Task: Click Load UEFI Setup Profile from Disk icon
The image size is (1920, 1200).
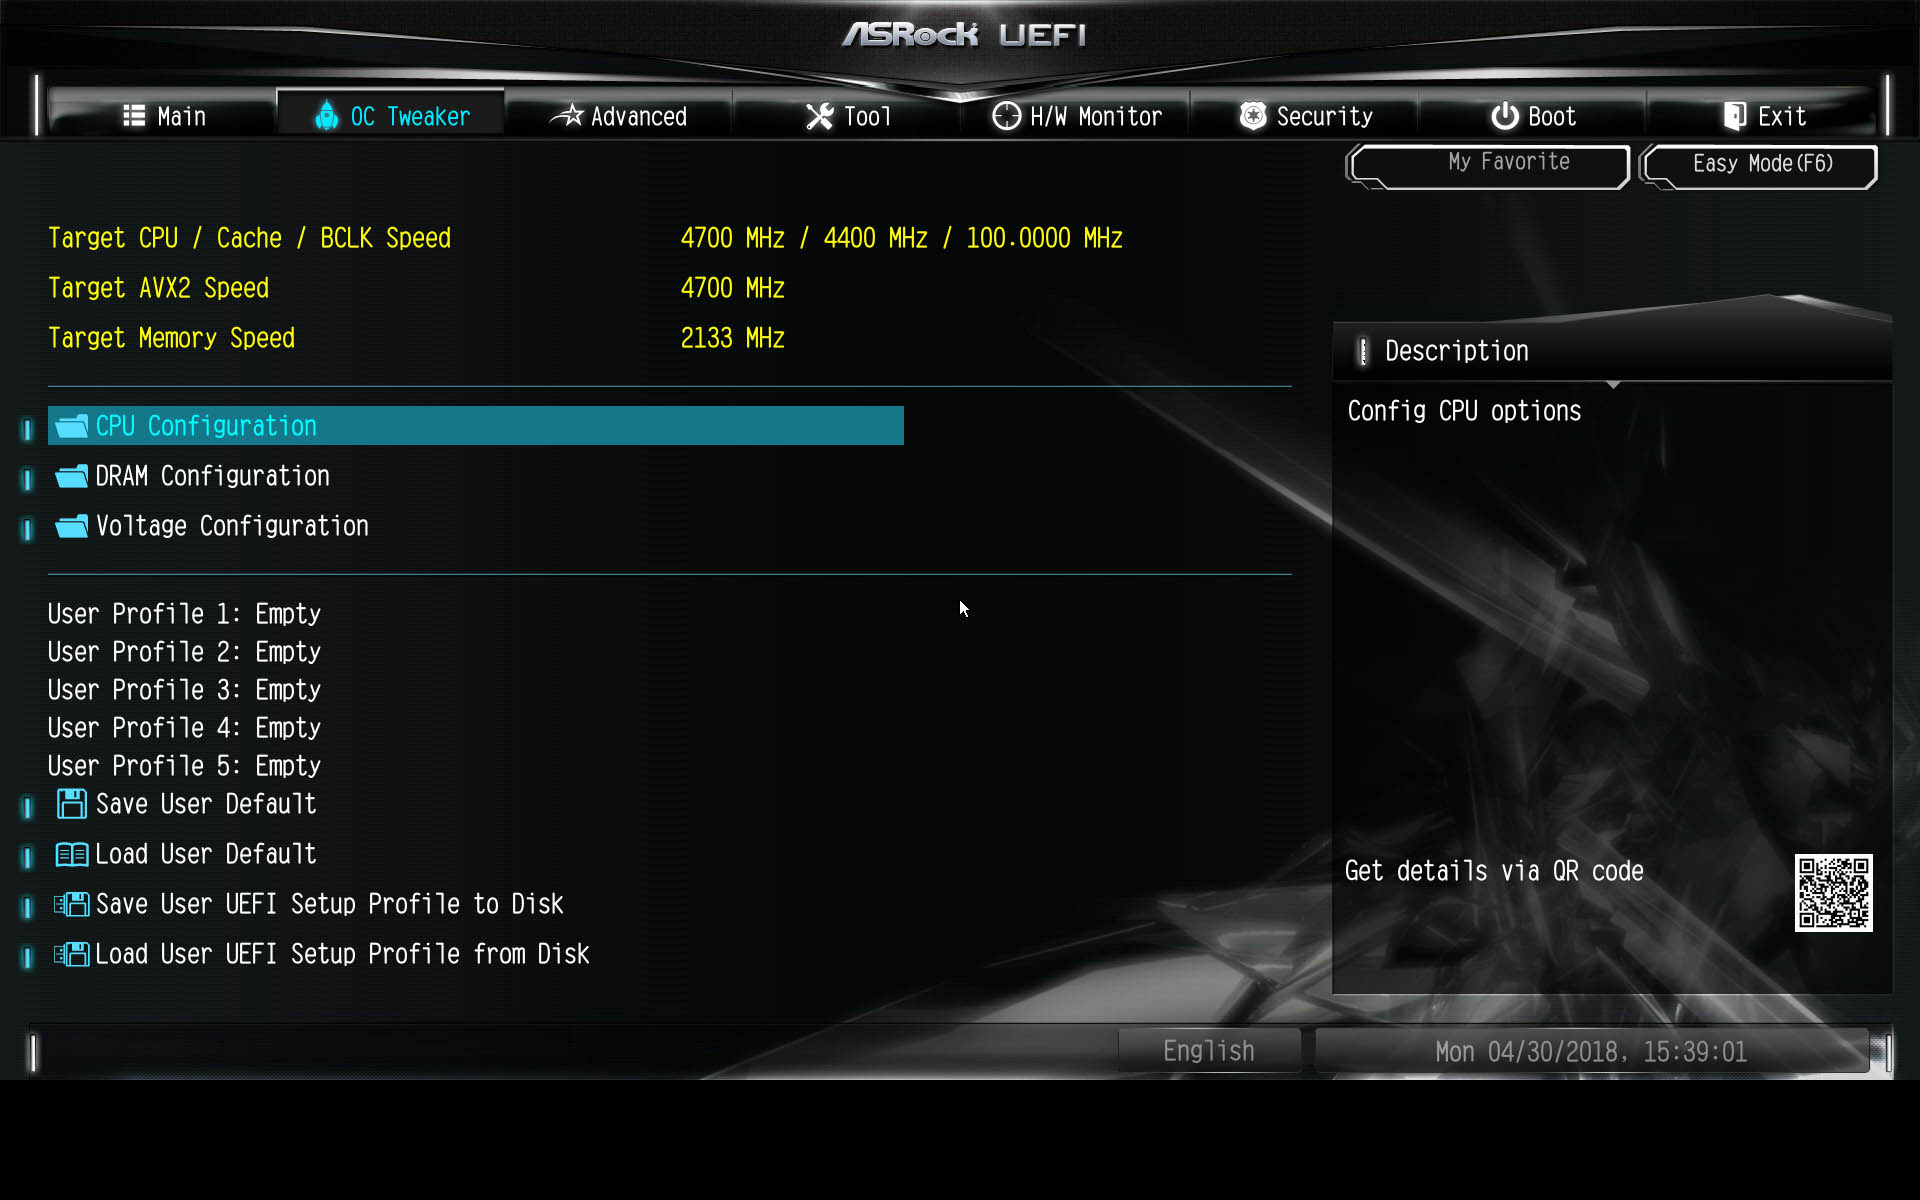Action: (x=71, y=954)
